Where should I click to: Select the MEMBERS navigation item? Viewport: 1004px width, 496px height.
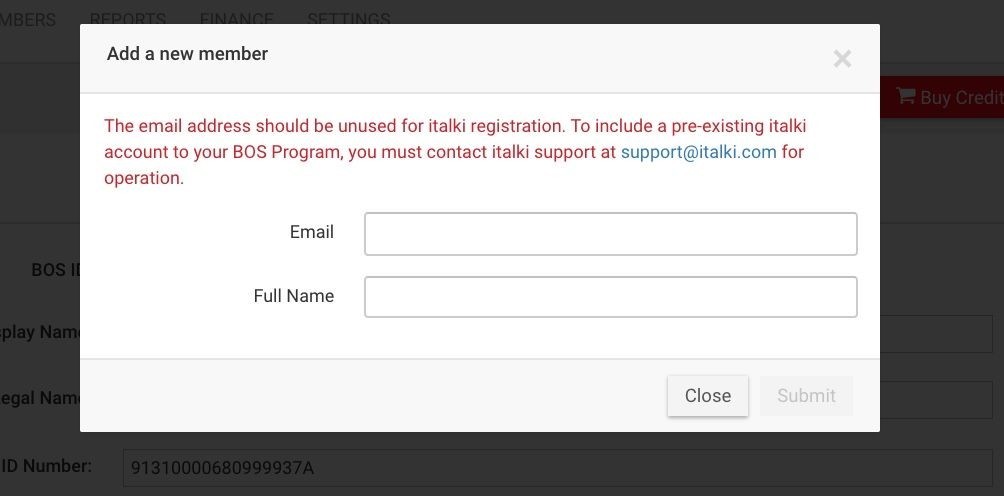28,20
